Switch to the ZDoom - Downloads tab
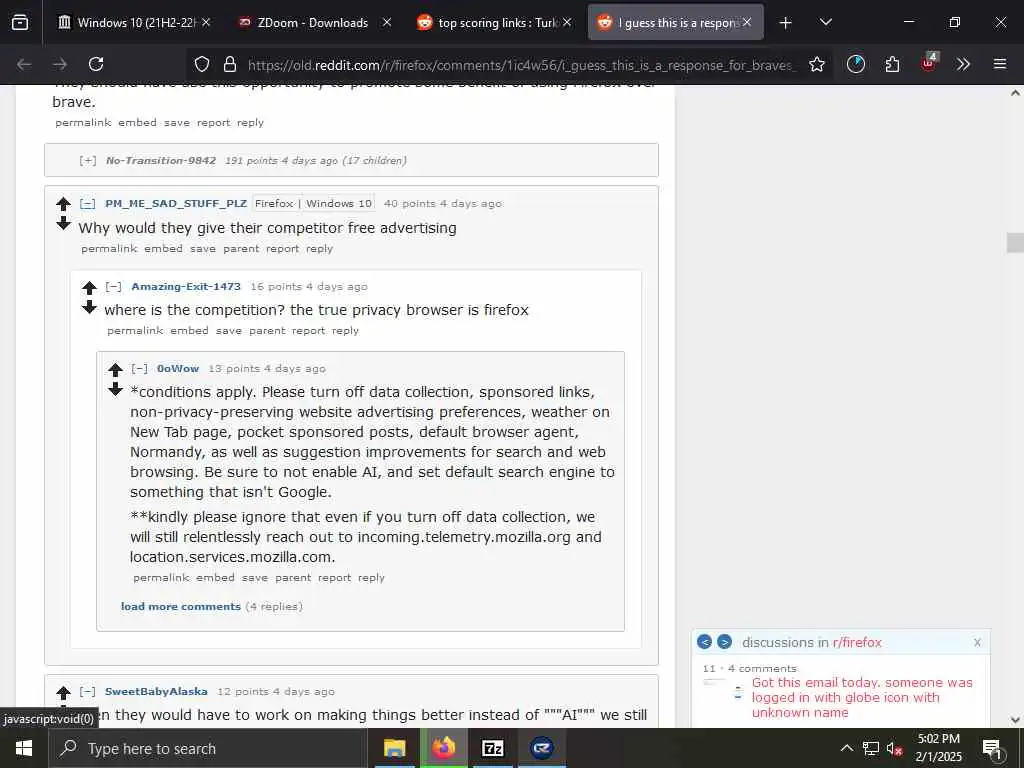This screenshot has height=768, width=1024. pos(315,22)
